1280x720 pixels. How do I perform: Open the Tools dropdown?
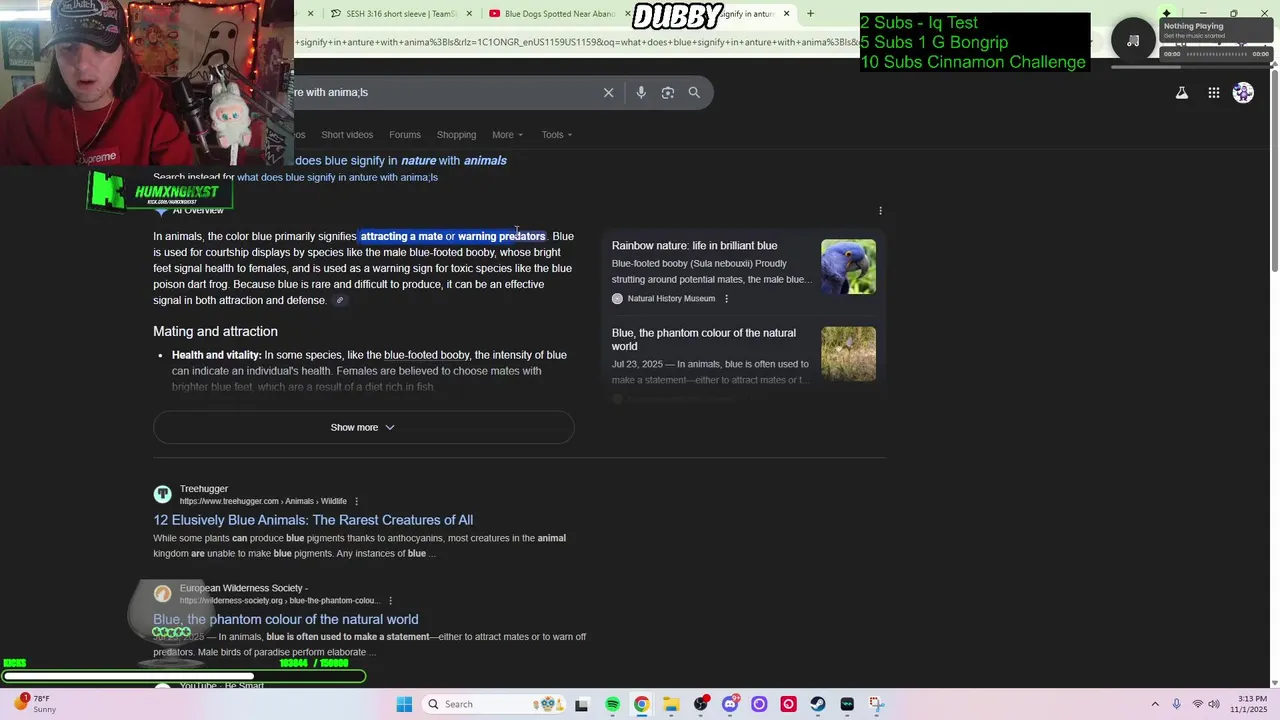click(557, 135)
